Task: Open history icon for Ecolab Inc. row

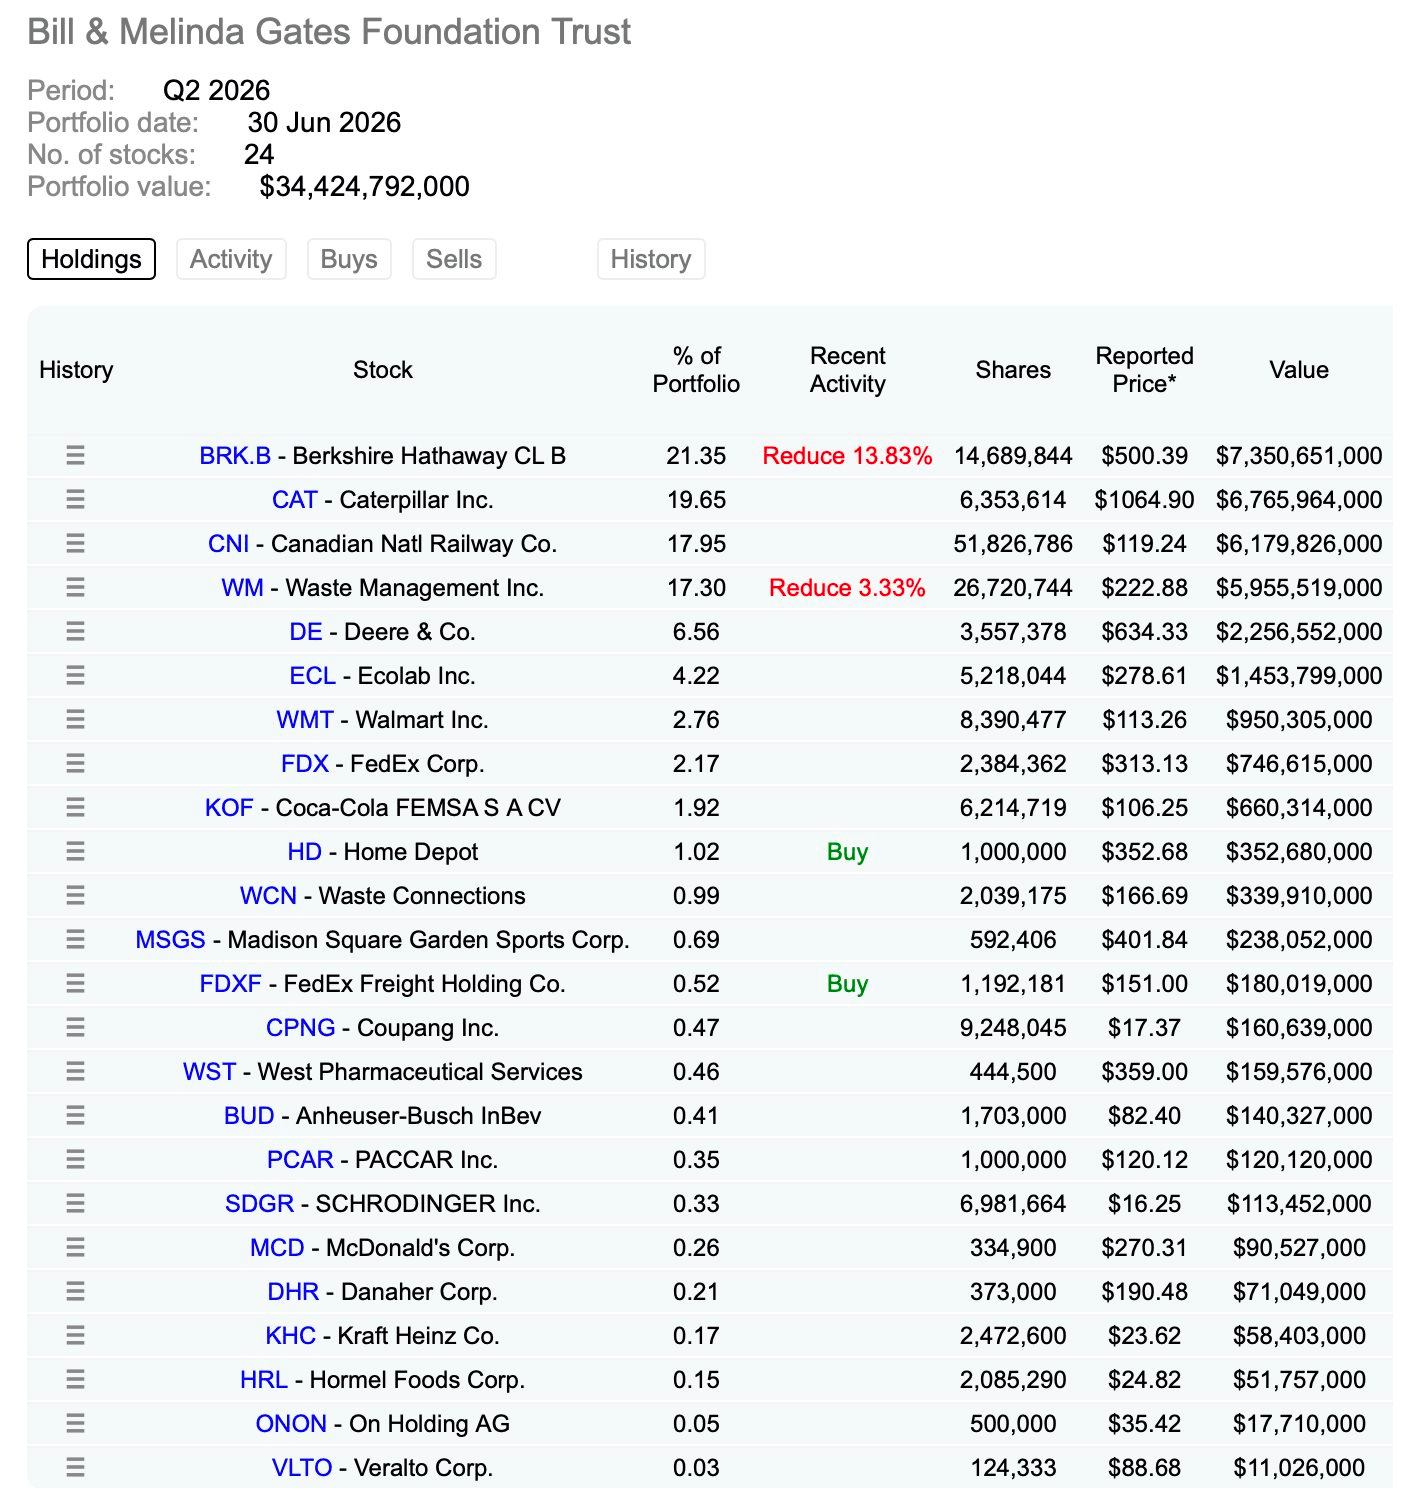Action: pyautogui.click(x=75, y=676)
